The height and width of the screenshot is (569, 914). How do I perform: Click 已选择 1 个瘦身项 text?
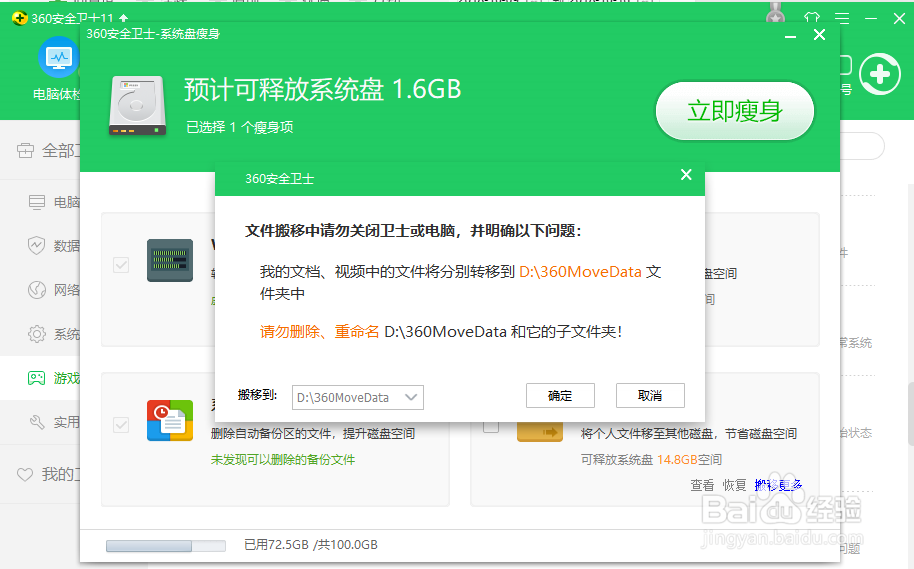(240, 127)
